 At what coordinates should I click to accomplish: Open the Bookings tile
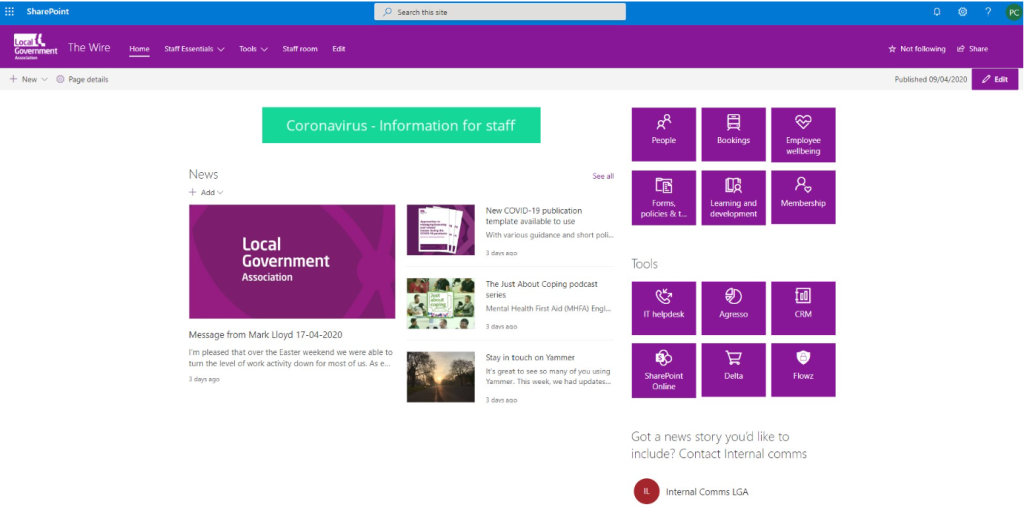[x=733, y=134]
